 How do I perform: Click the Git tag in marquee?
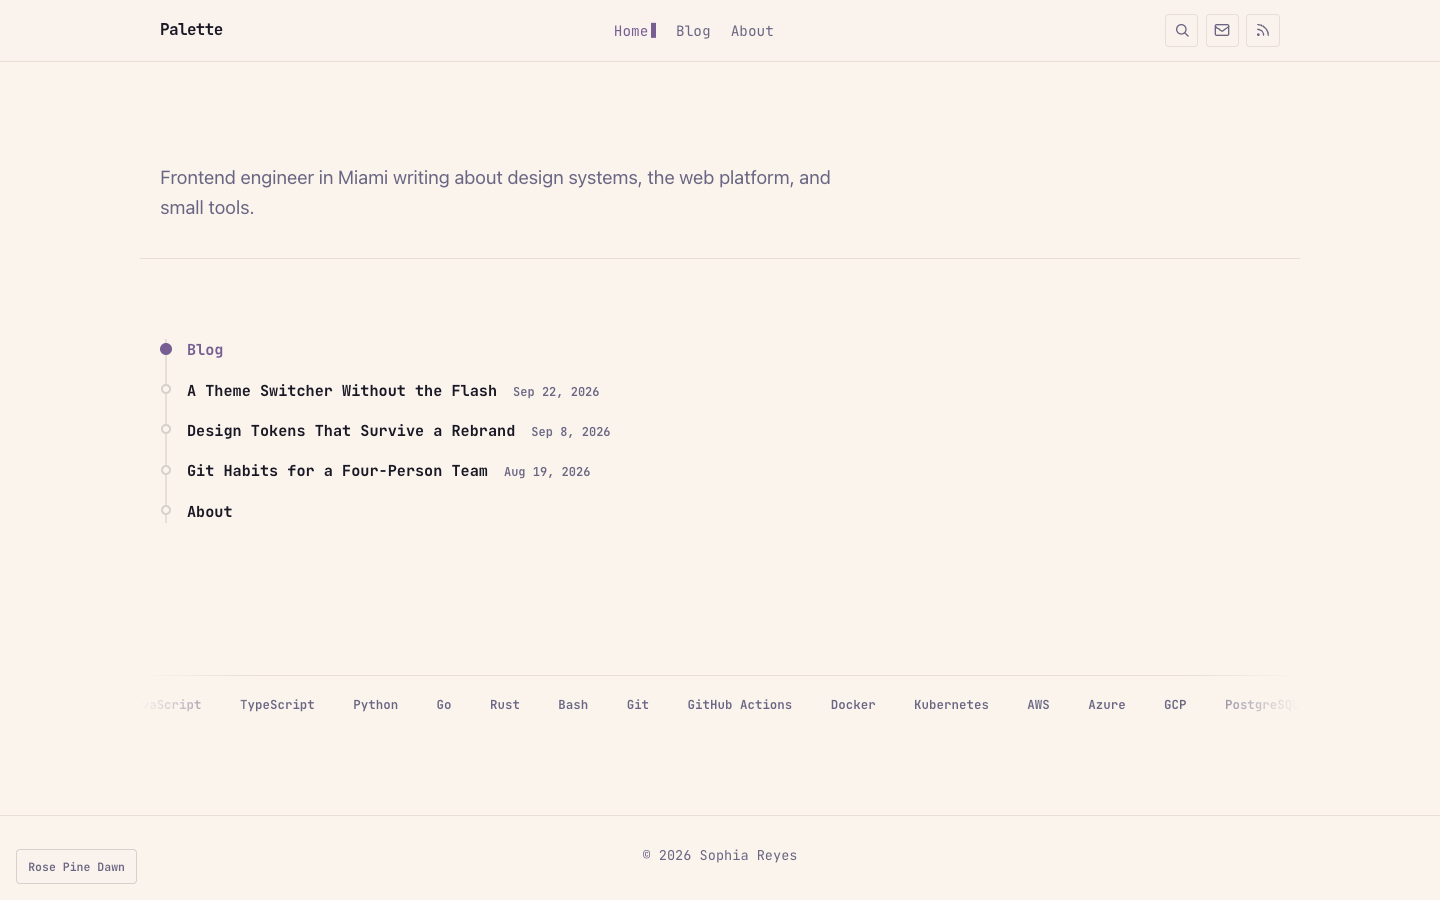[638, 705]
